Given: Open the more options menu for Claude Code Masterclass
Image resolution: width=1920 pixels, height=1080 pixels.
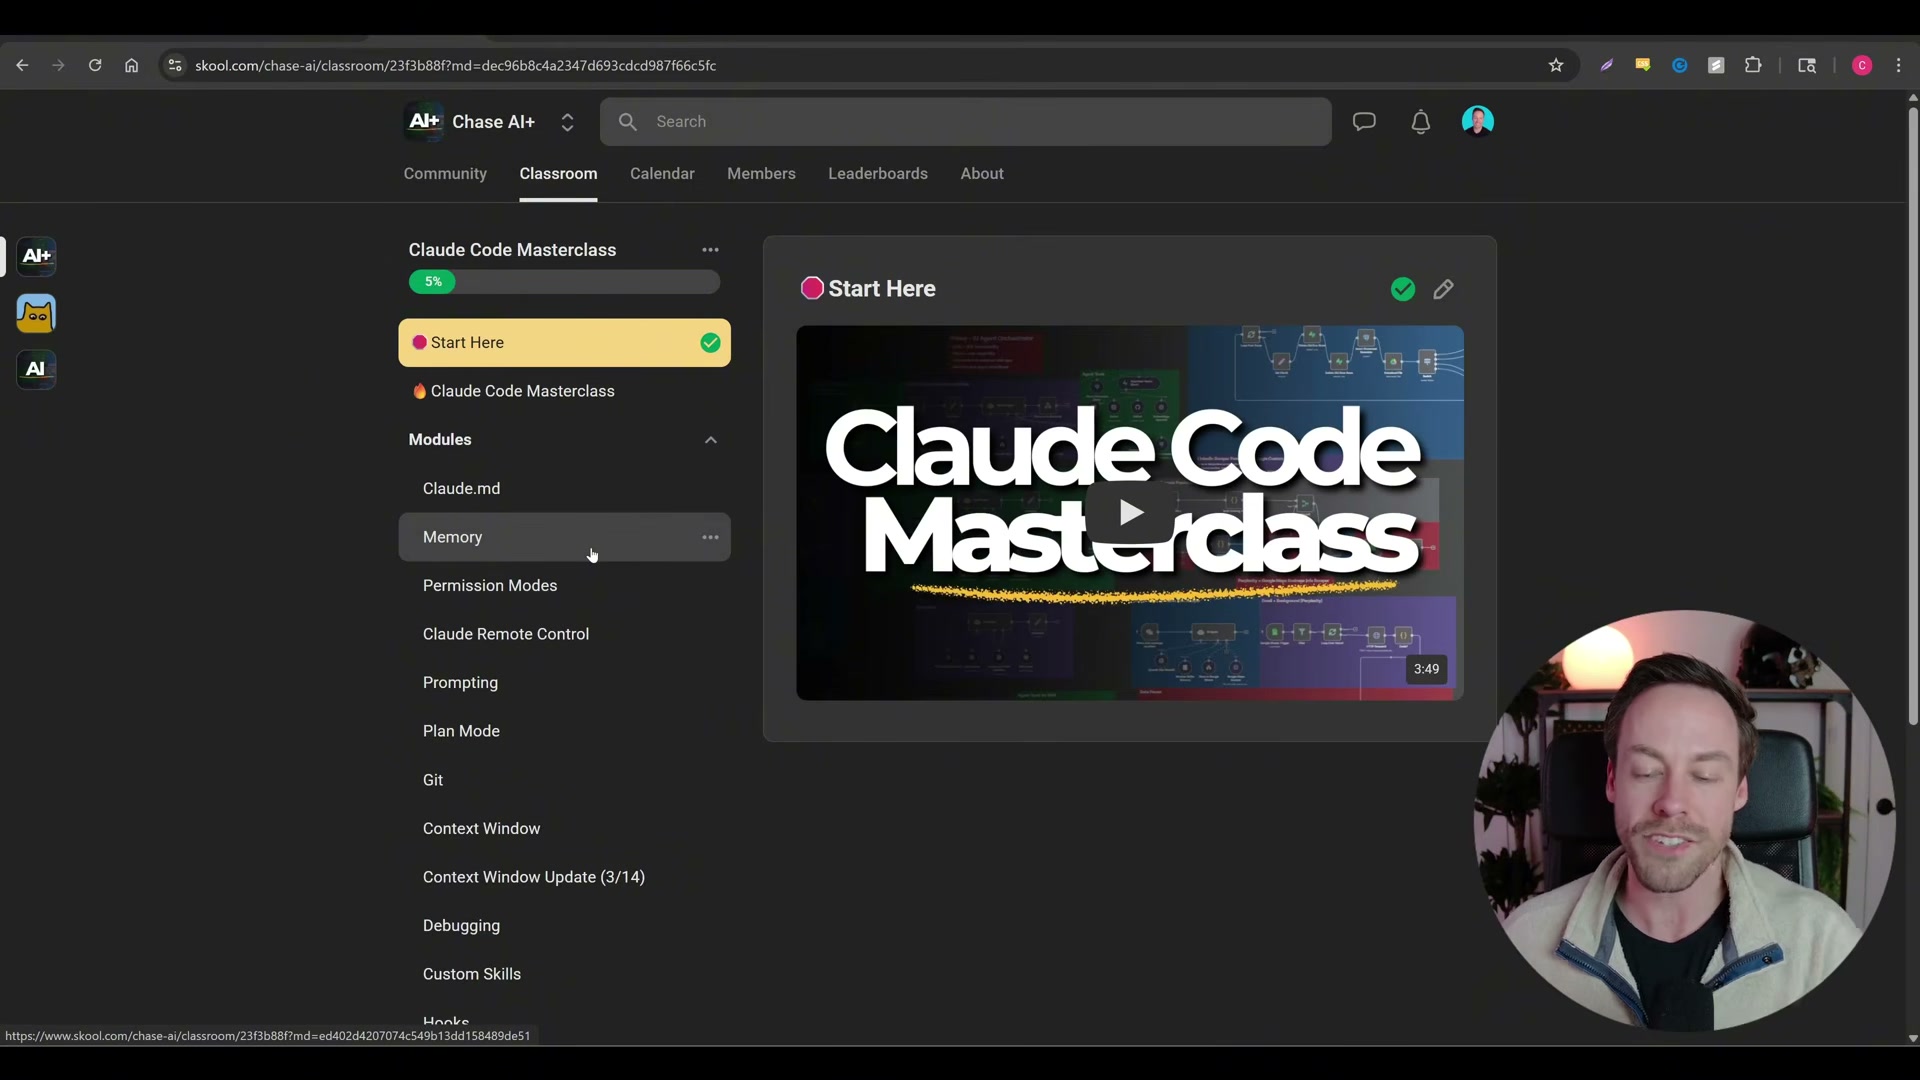Looking at the screenshot, I should click(711, 249).
